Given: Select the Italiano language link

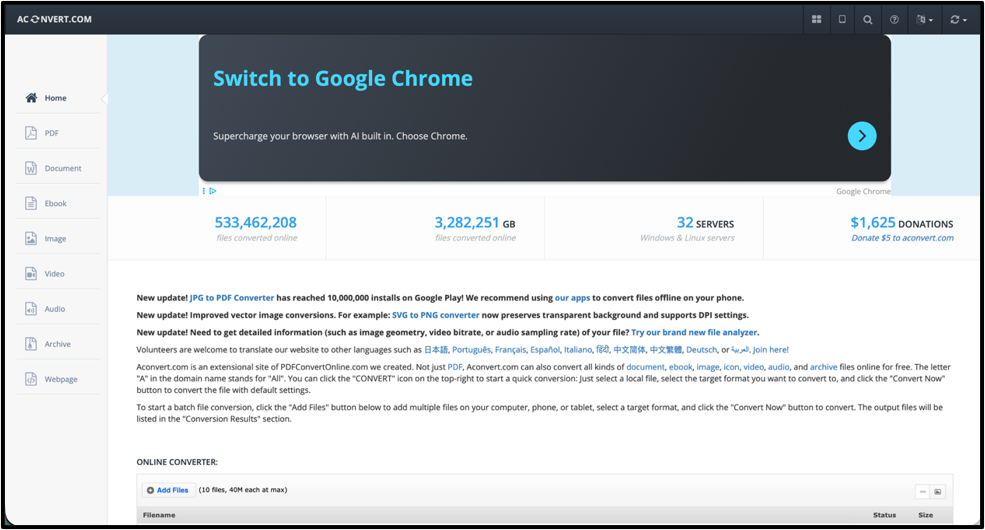Looking at the screenshot, I should 578,350.
